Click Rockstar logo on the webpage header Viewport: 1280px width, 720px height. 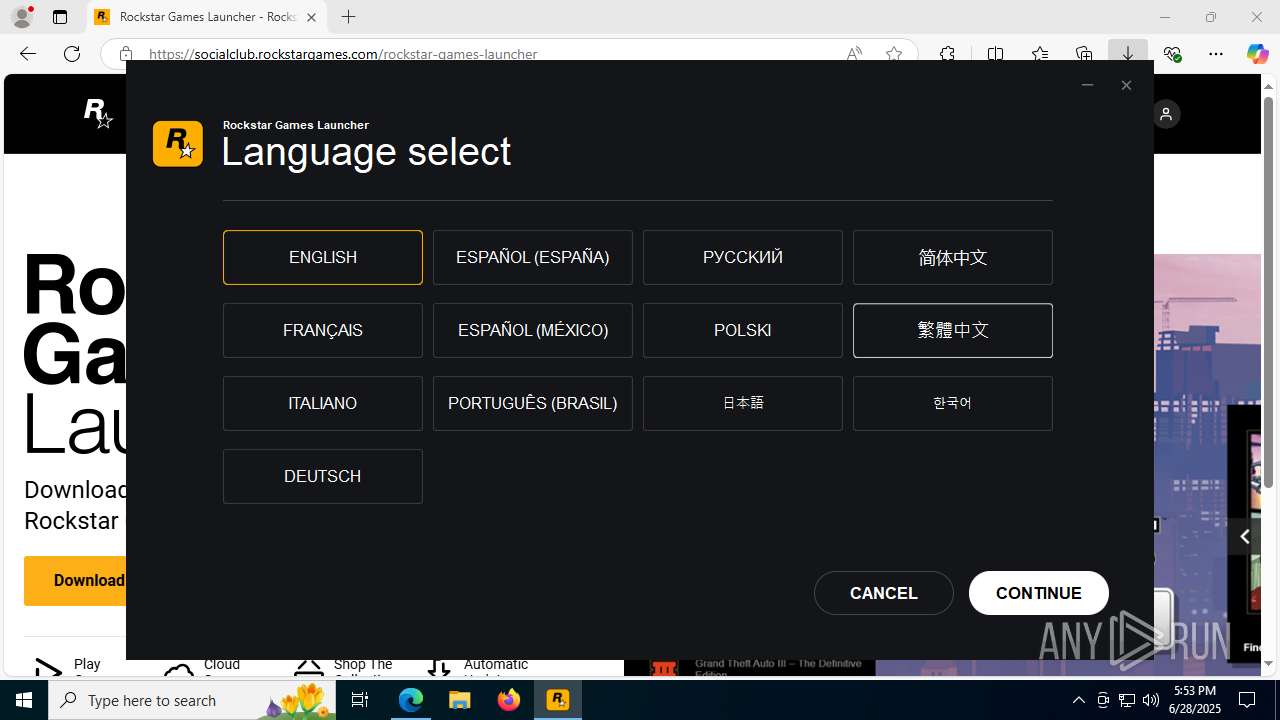pos(98,114)
